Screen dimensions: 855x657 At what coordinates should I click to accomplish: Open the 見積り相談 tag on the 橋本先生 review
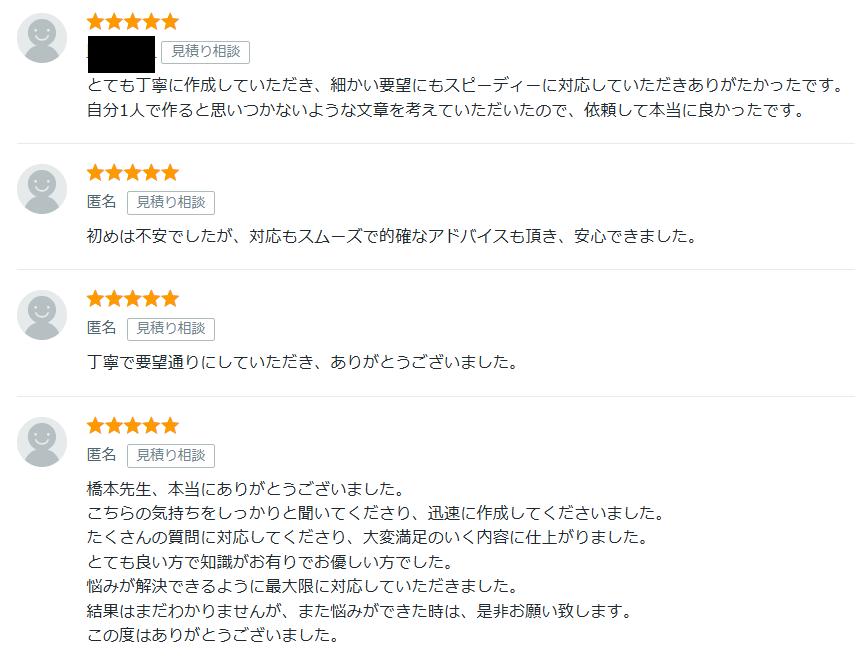click(x=171, y=455)
